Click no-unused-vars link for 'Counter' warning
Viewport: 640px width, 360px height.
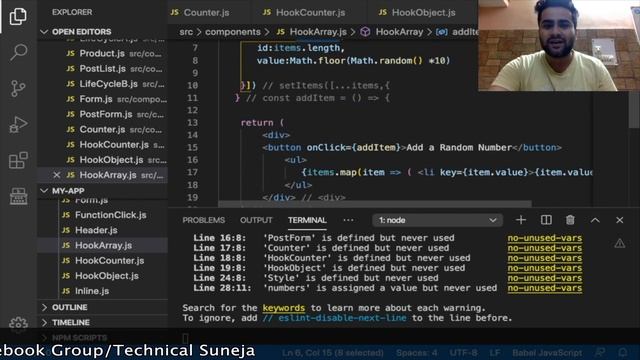[x=545, y=248]
